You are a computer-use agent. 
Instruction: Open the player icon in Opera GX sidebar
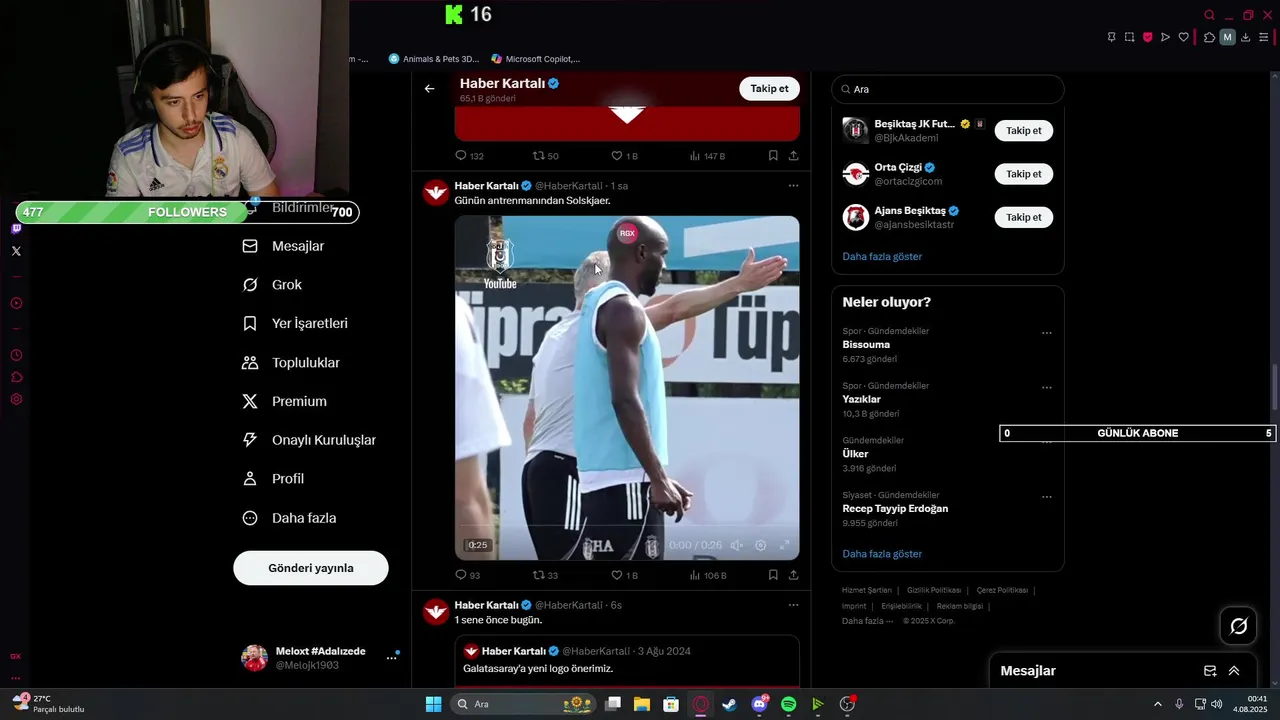point(16,303)
